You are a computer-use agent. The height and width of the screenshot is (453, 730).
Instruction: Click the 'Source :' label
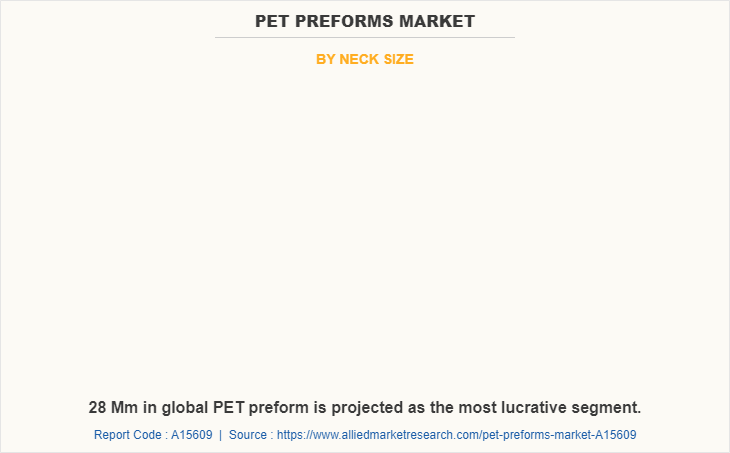point(251,435)
